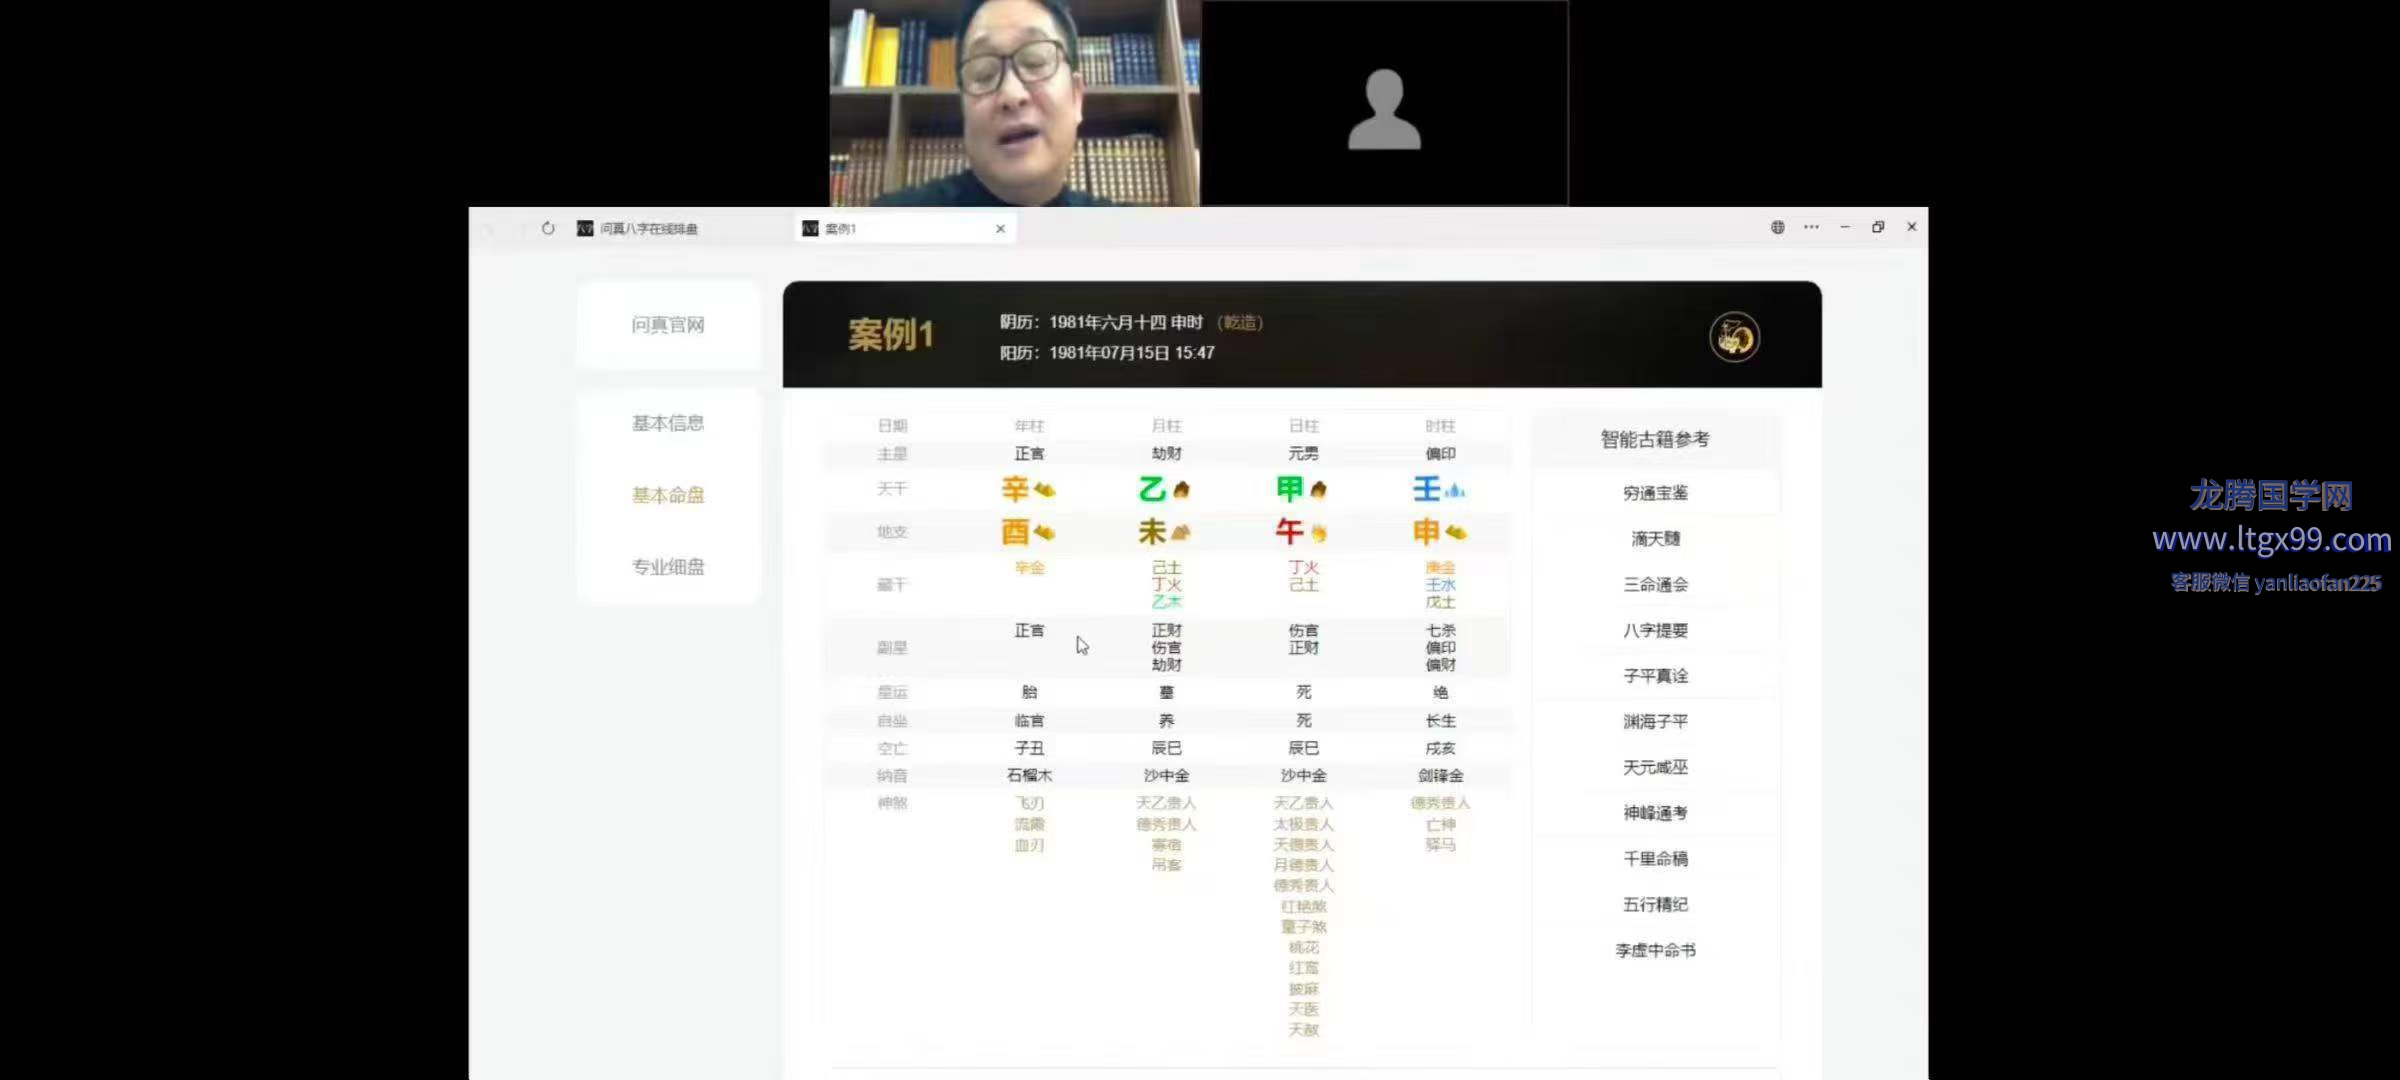The width and height of the screenshot is (2400, 1080).
Task: Click the presenter's webcam video thumbnail
Action: [1014, 103]
